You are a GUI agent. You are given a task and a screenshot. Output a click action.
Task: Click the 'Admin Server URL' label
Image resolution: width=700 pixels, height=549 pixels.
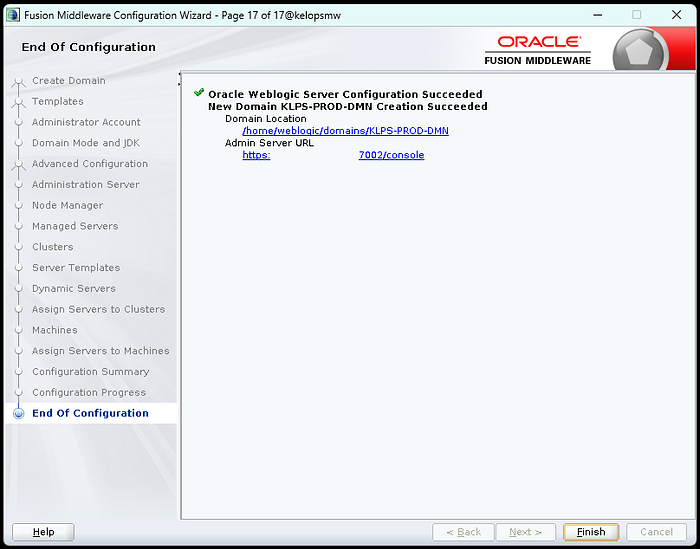(x=269, y=143)
